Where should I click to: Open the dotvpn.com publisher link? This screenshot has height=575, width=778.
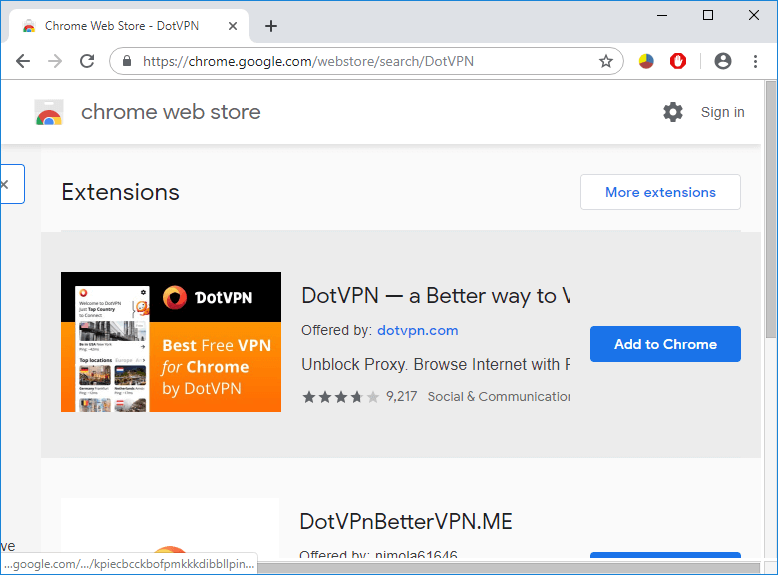coord(418,330)
